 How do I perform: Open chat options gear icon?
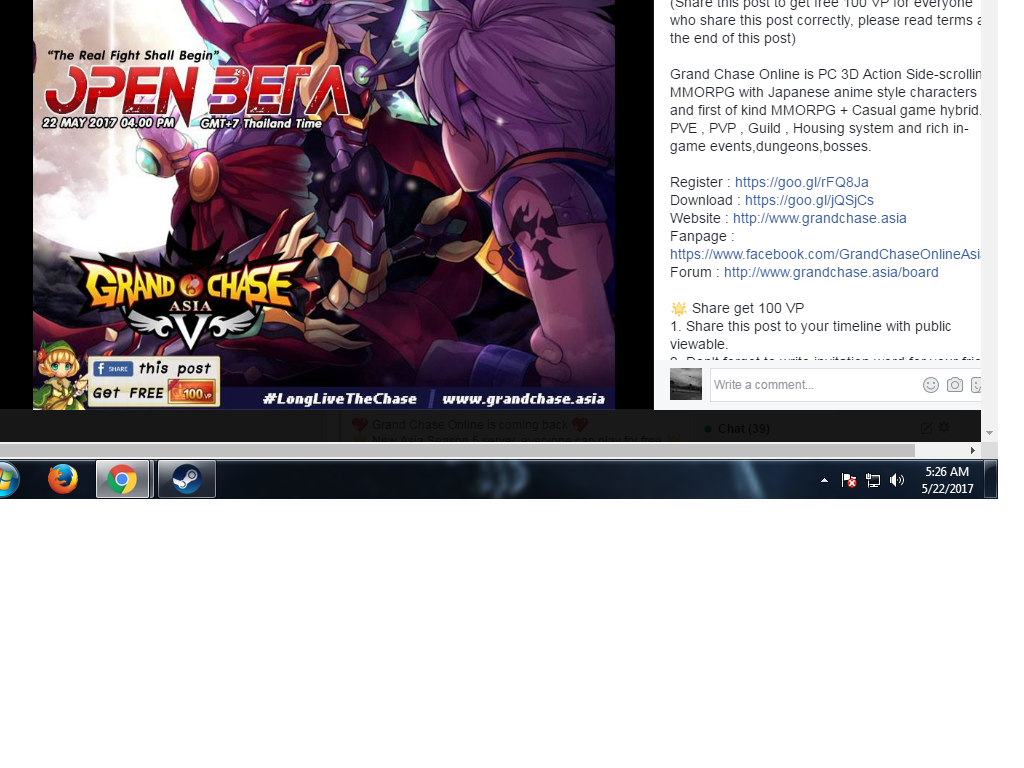944,428
